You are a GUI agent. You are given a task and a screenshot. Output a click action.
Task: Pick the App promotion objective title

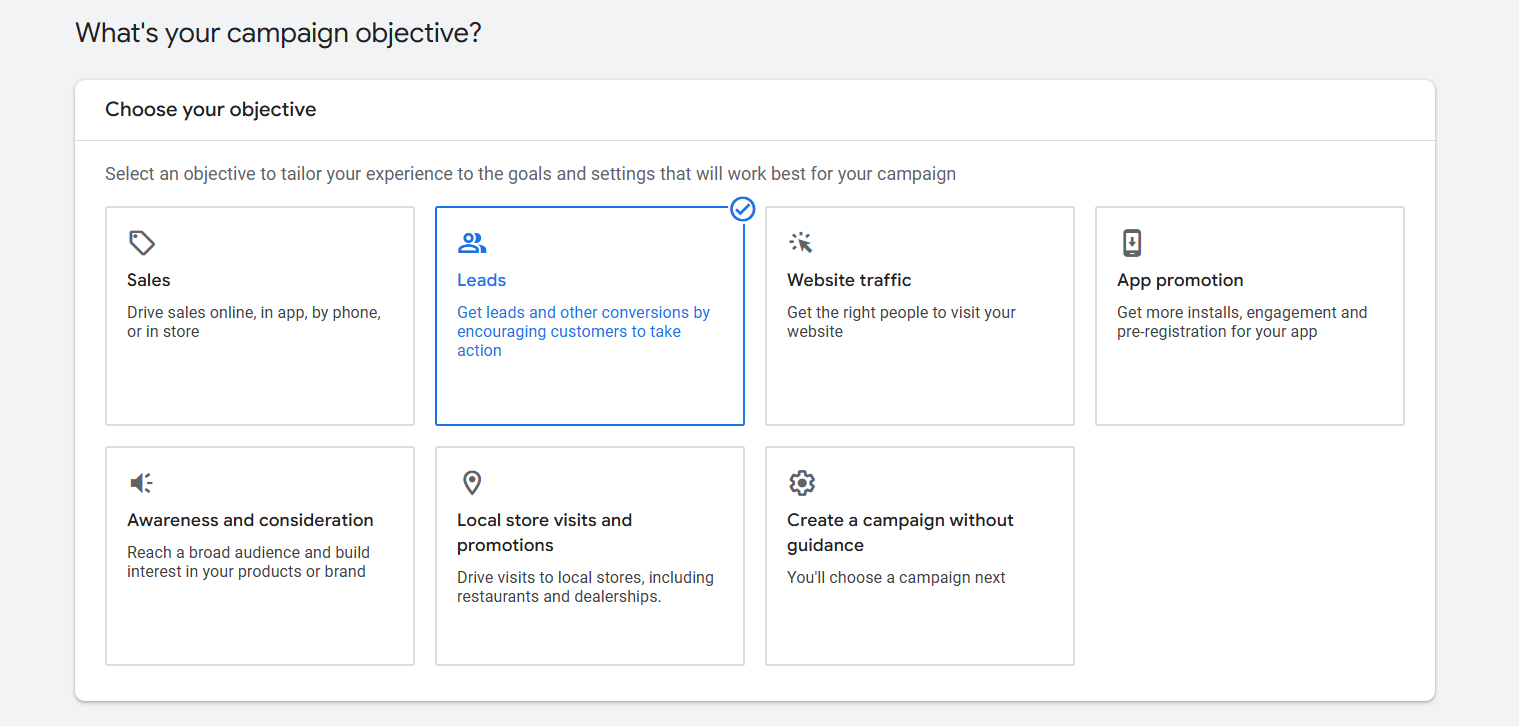(1180, 280)
